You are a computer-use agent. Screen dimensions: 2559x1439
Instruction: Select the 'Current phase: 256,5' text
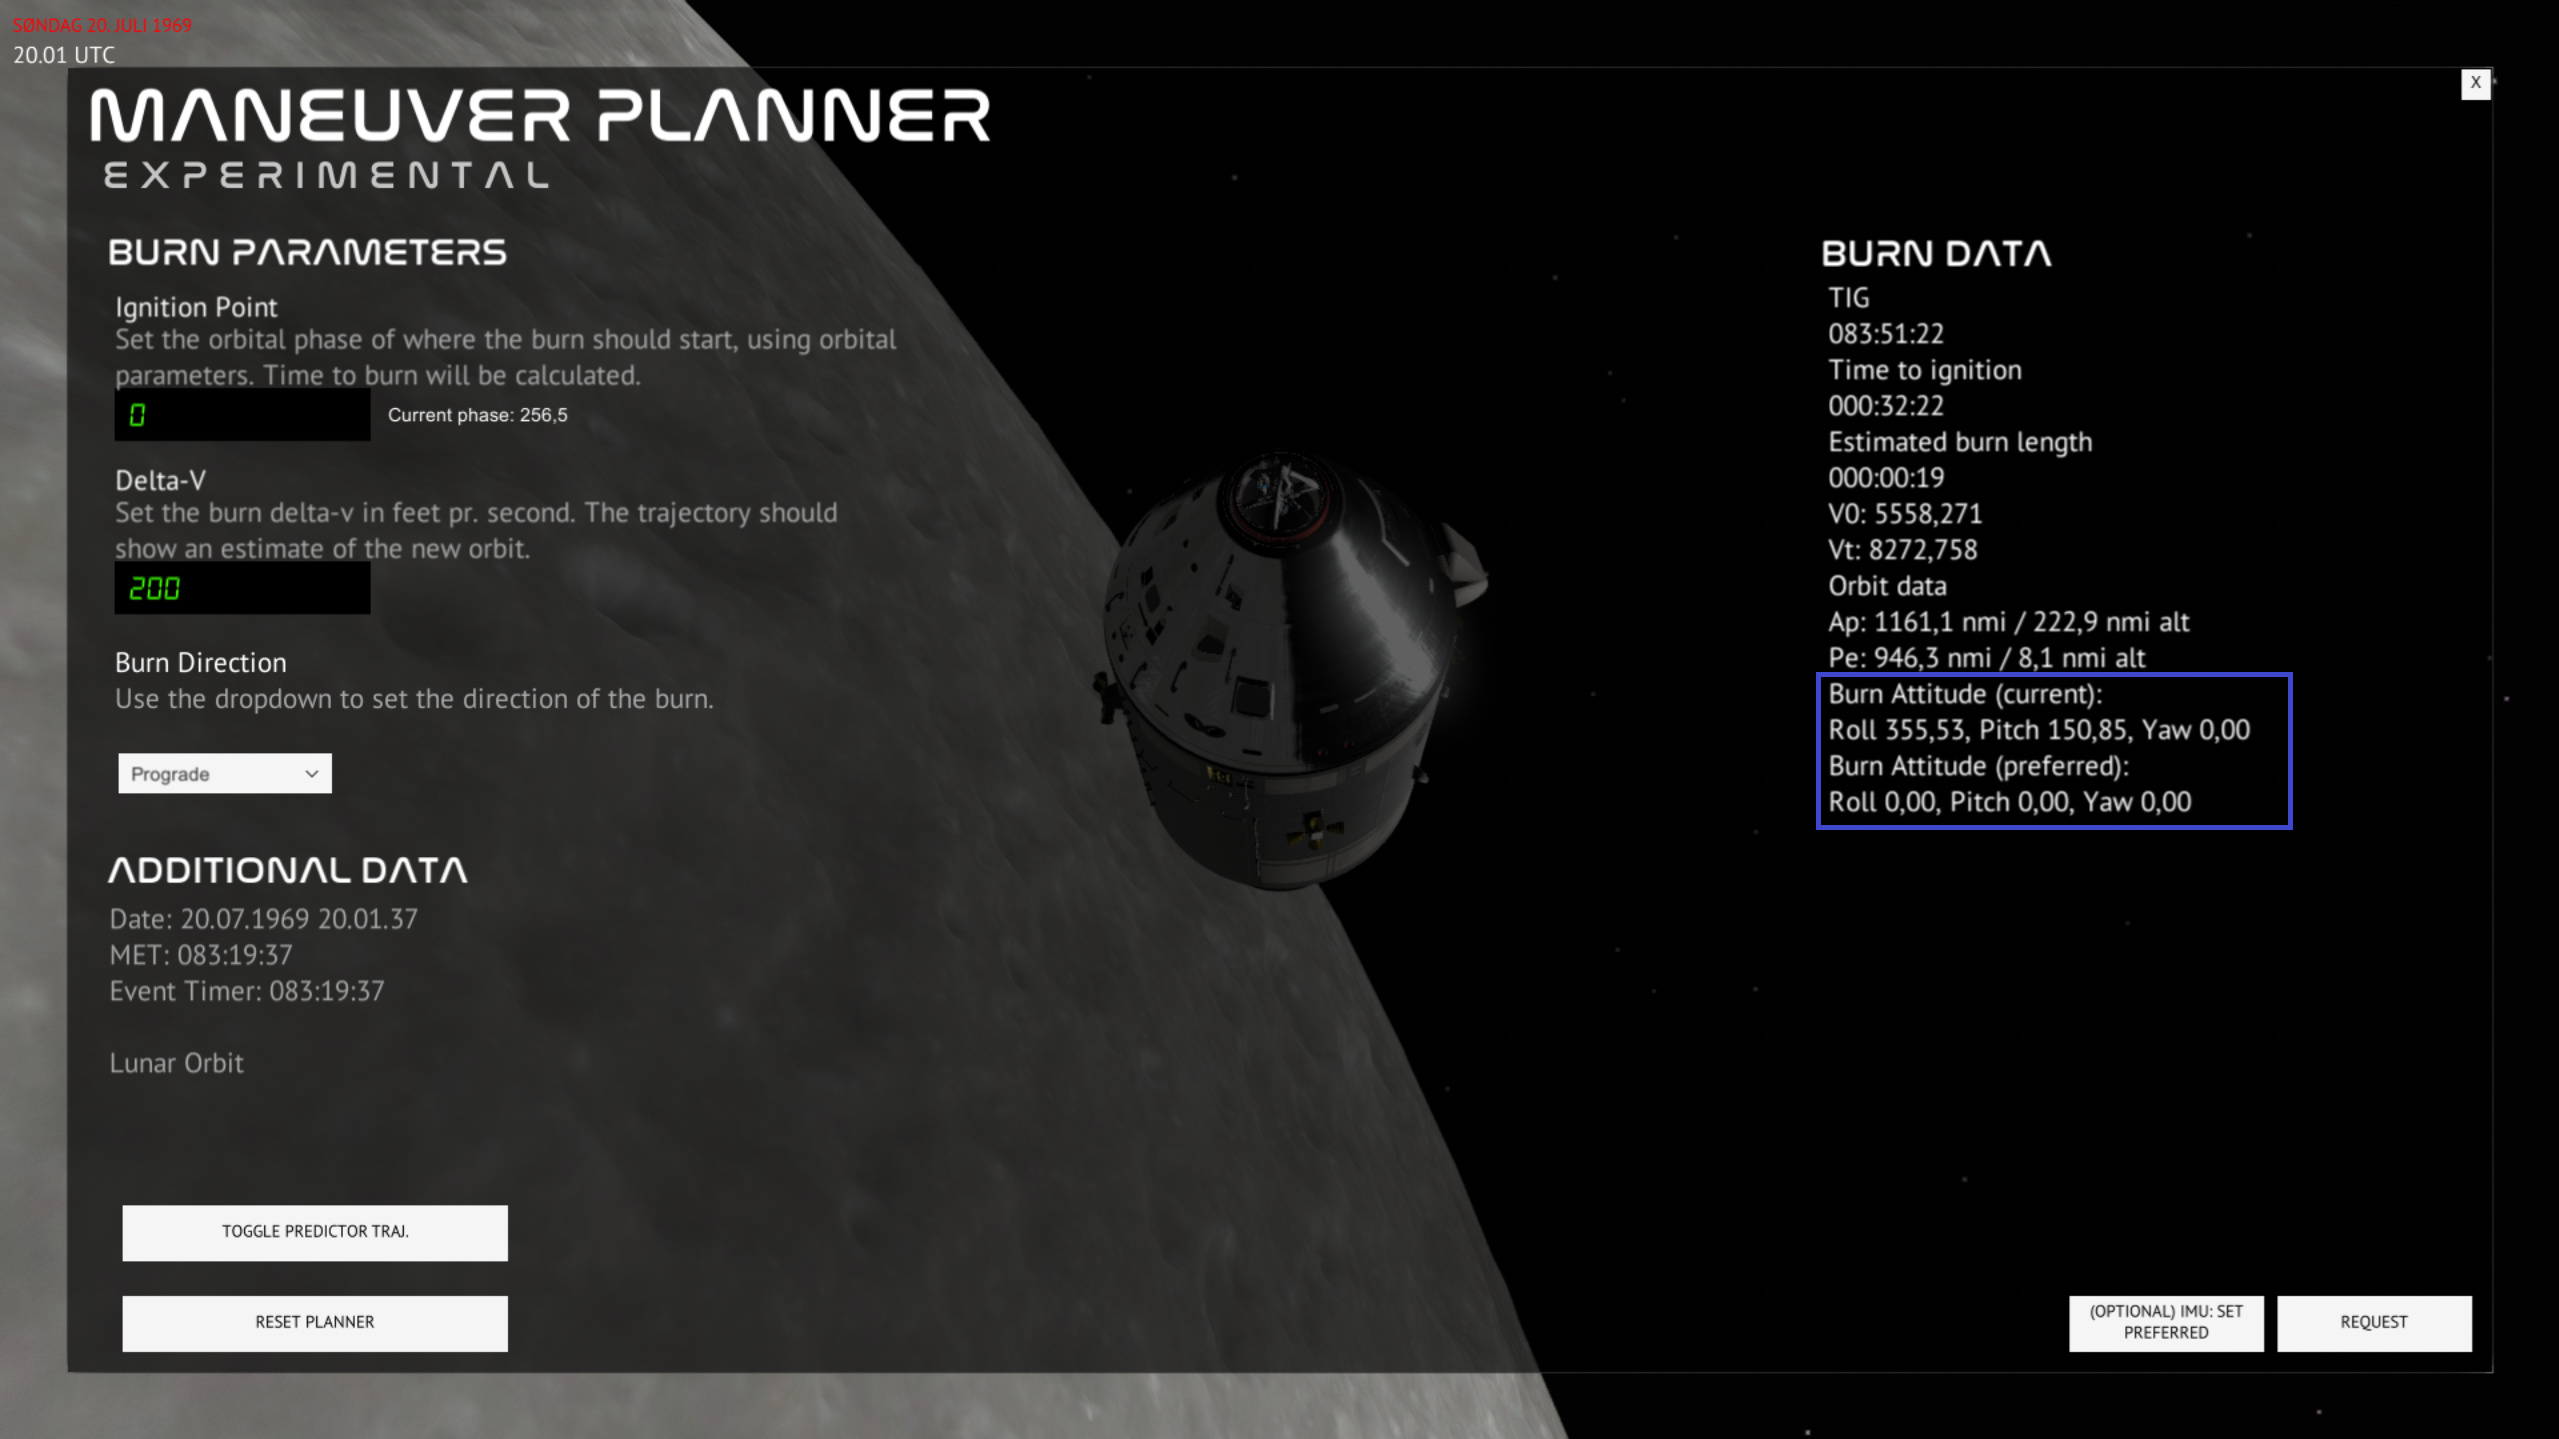pos(478,415)
